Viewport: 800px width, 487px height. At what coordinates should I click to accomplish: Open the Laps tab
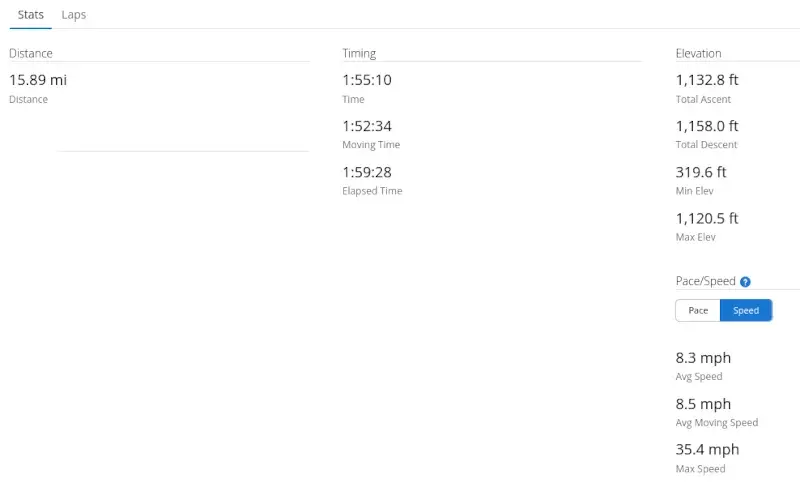pos(73,15)
